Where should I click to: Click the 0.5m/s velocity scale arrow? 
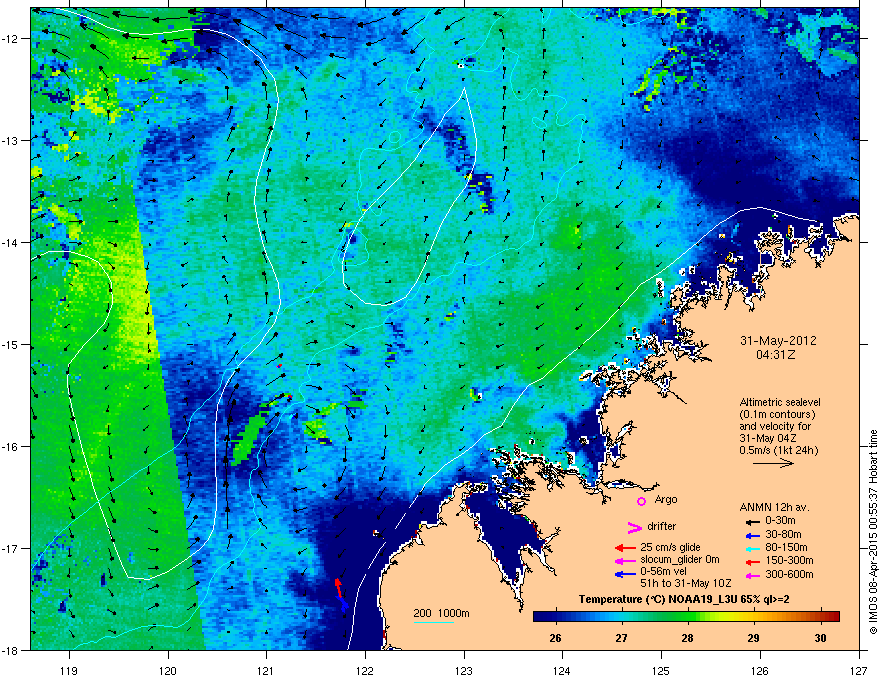click(773, 463)
